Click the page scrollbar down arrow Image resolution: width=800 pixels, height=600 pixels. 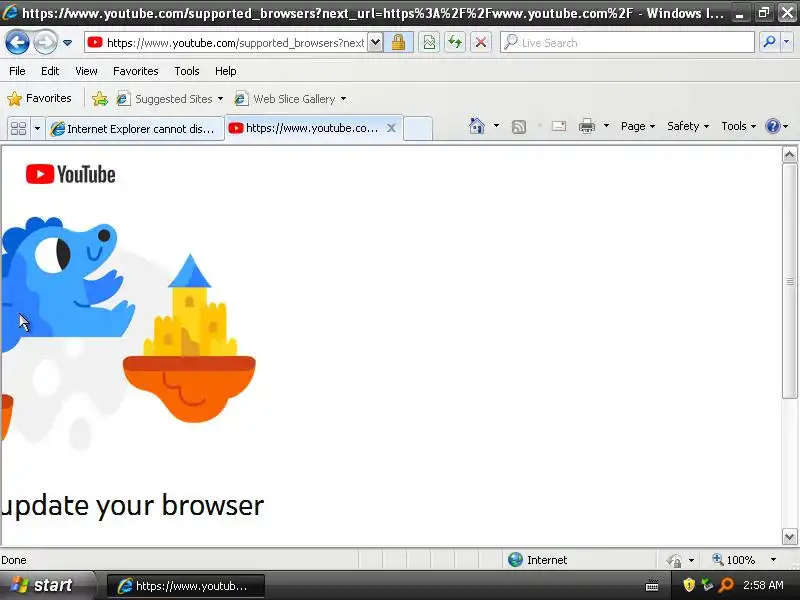point(789,536)
